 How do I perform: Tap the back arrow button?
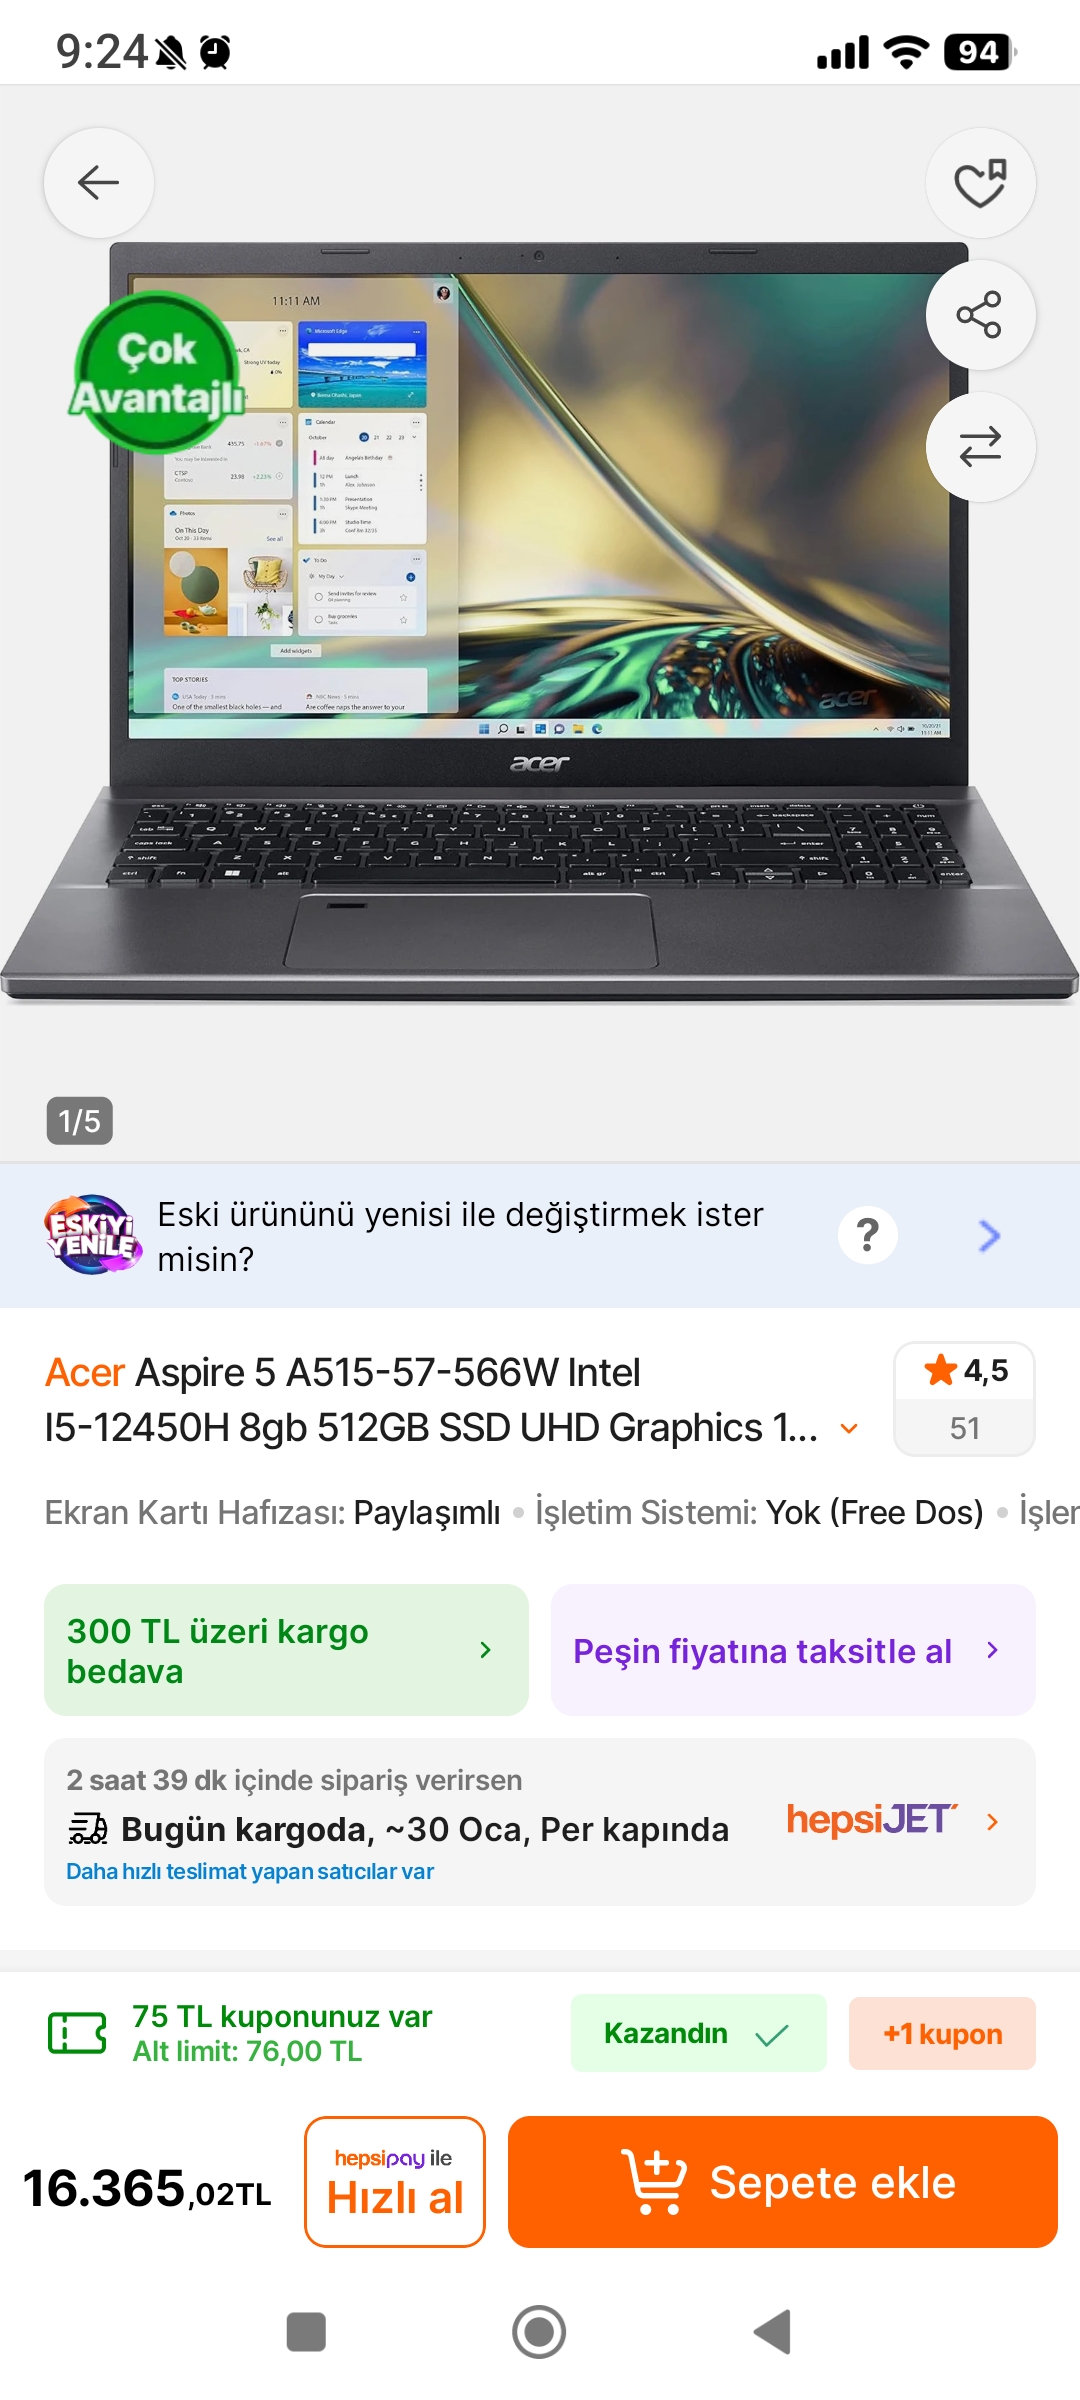98,183
